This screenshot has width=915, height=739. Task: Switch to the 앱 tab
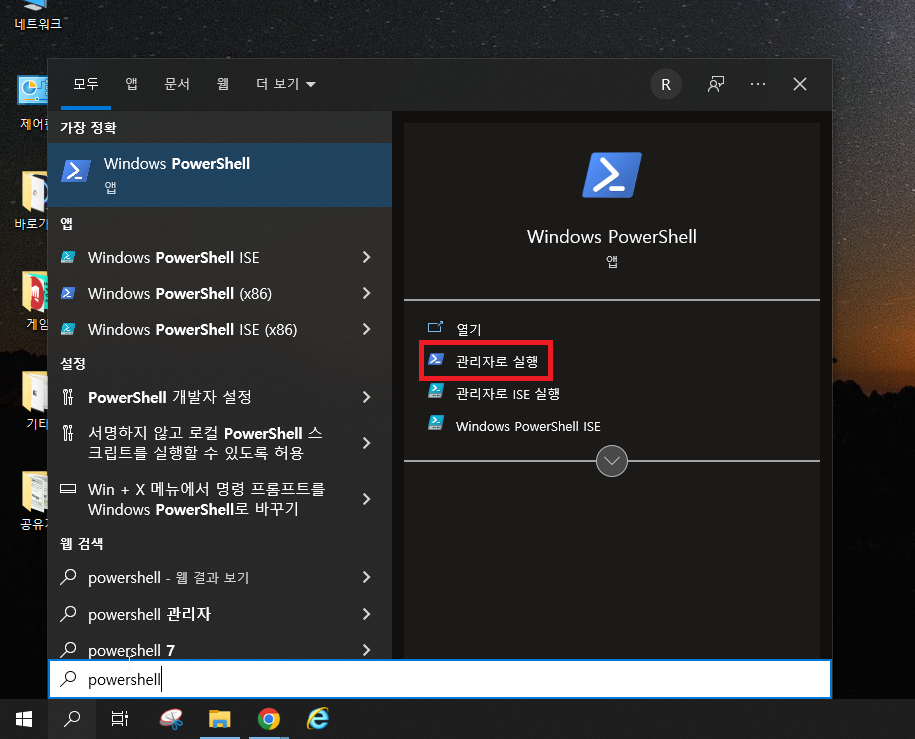click(x=131, y=84)
